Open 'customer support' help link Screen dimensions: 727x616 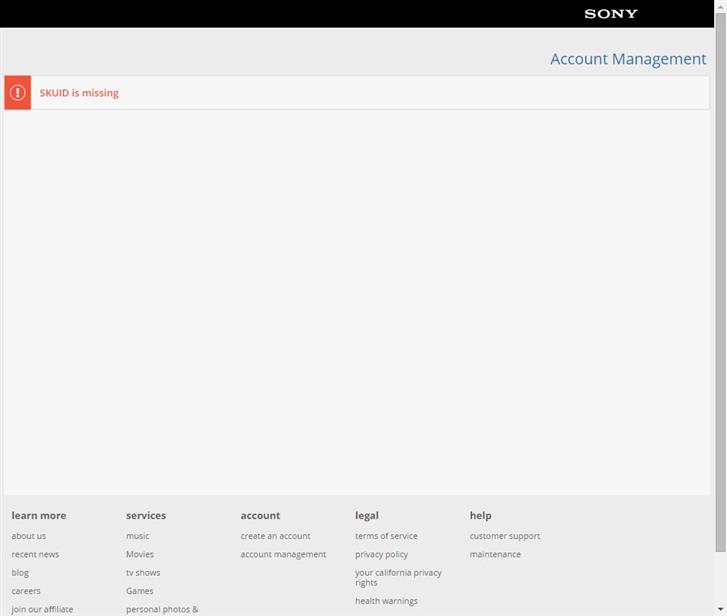(x=505, y=536)
